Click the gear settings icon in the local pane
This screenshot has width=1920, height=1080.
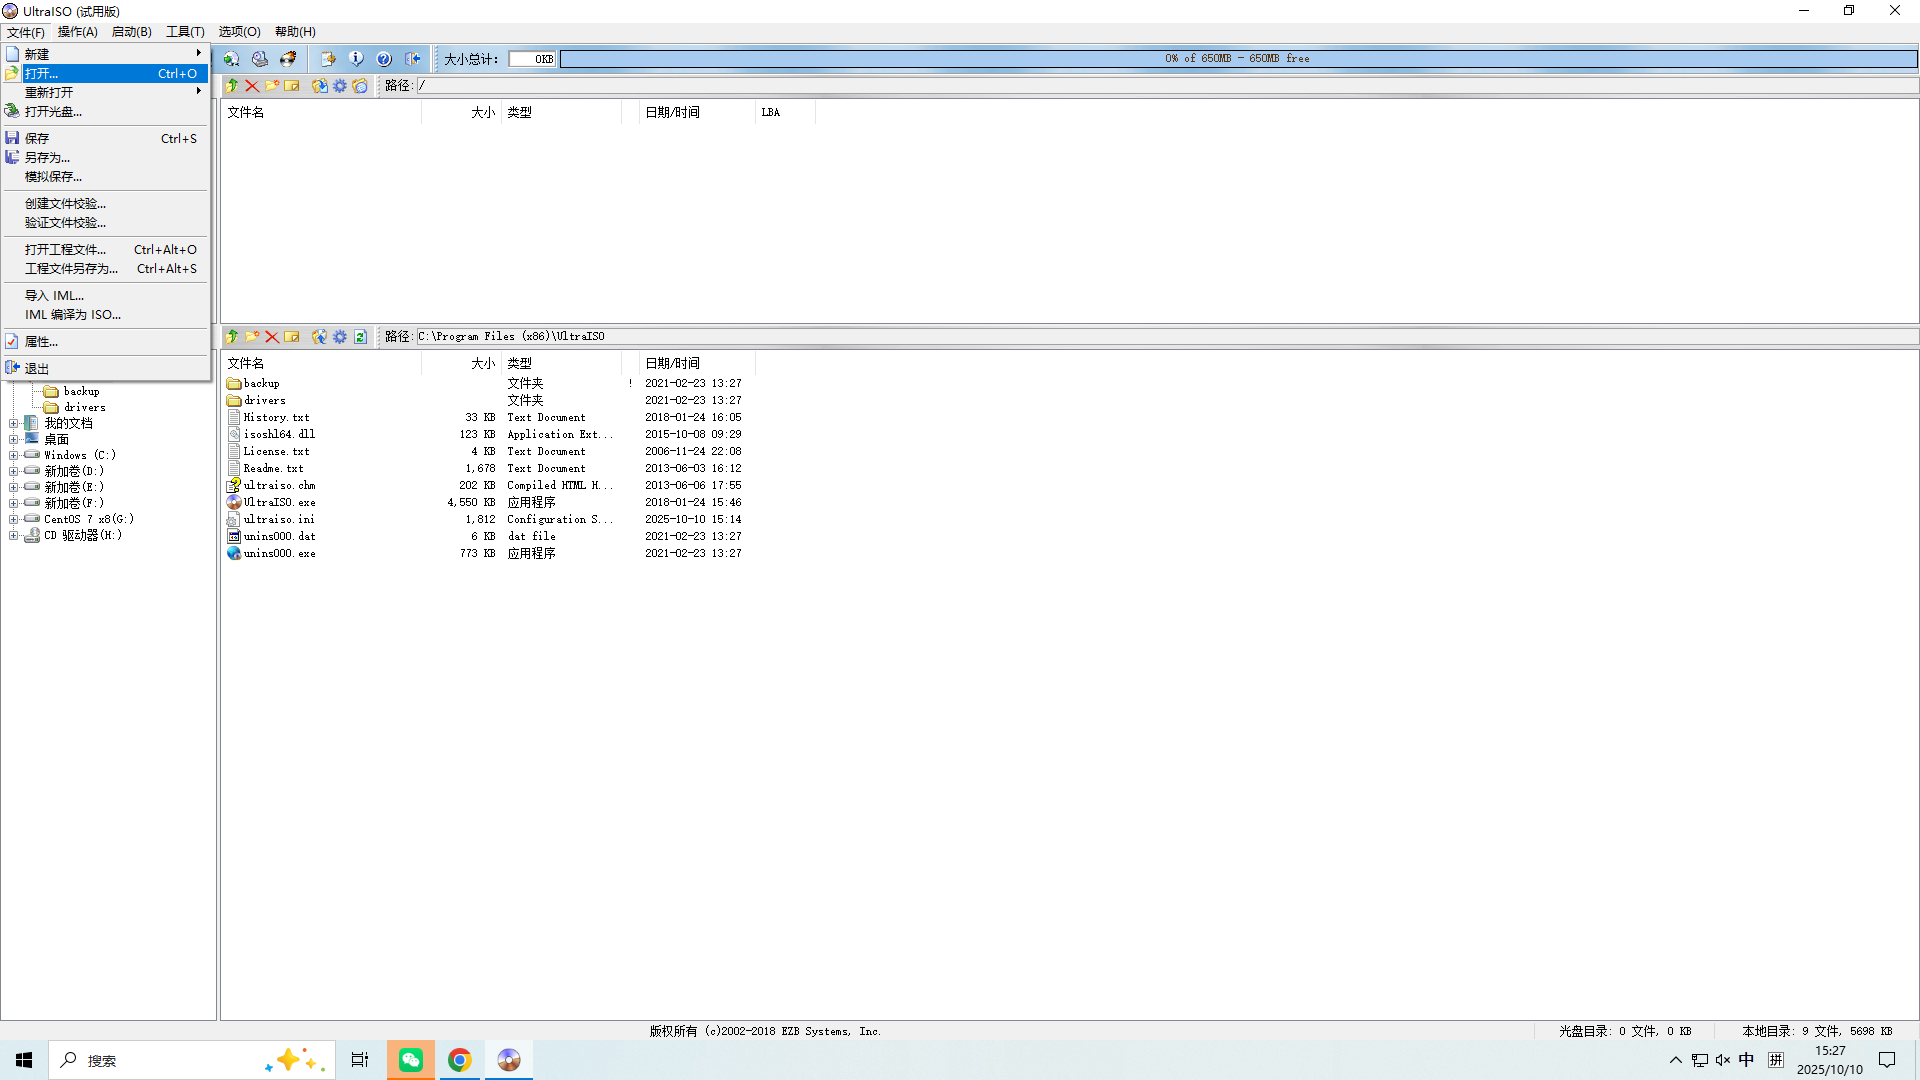340,337
